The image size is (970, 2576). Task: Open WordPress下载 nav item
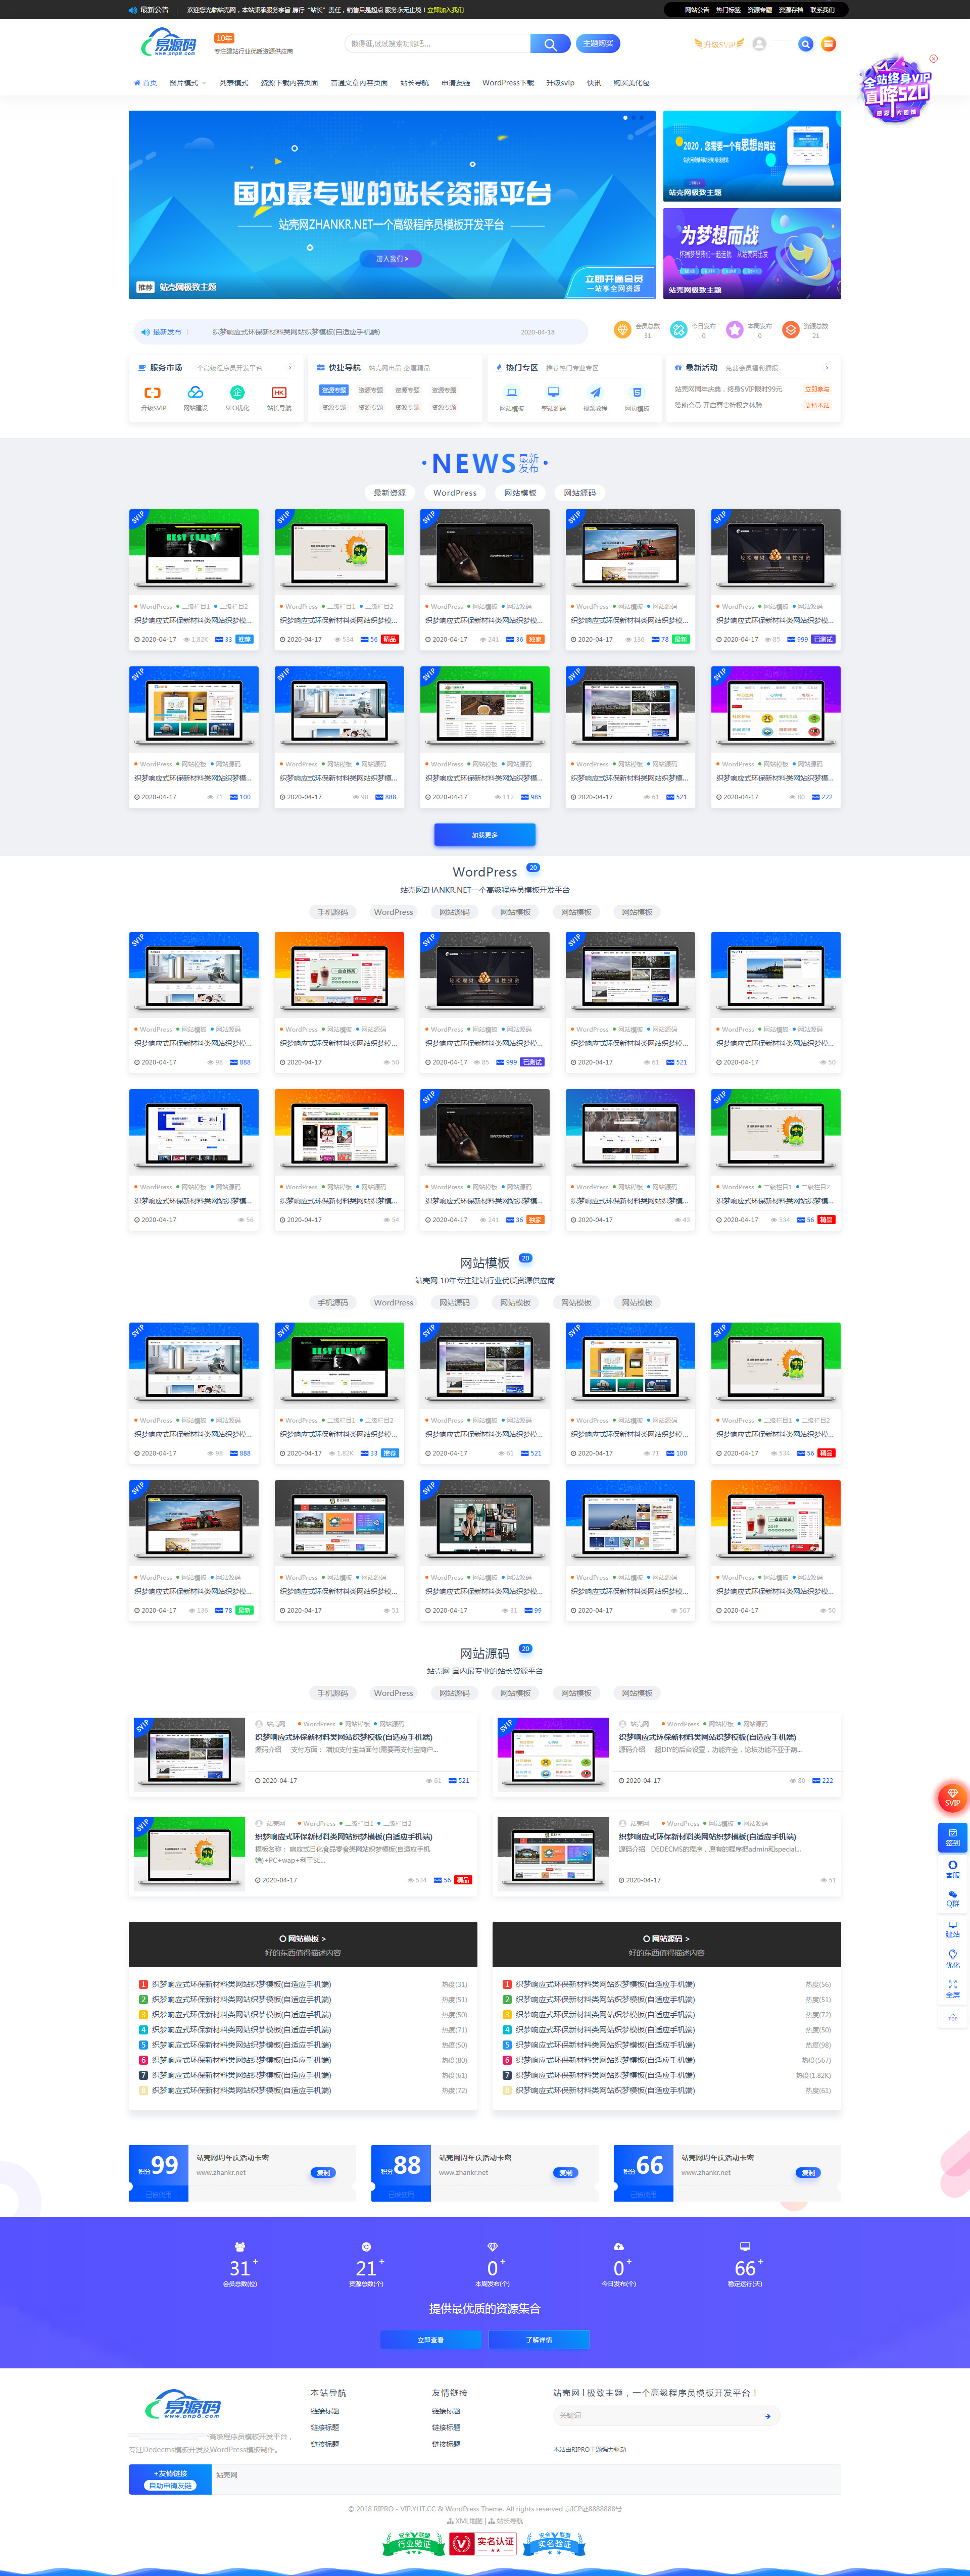[x=507, y=83]
